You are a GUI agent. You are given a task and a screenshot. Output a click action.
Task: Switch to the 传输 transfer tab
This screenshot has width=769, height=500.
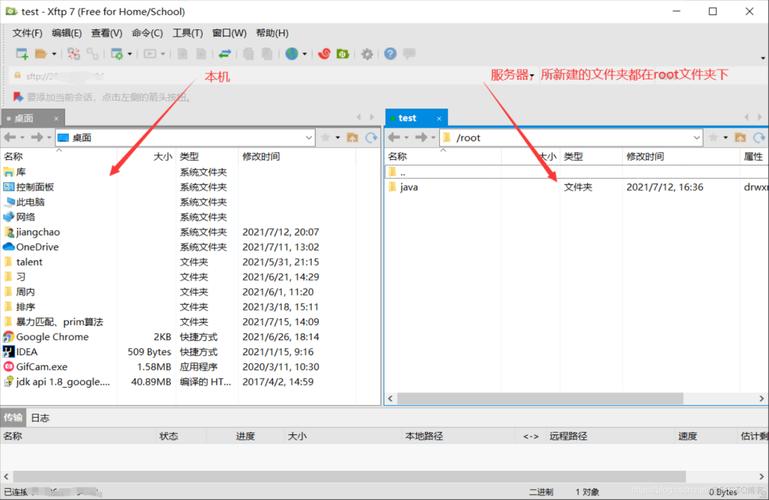click(13, 418)
